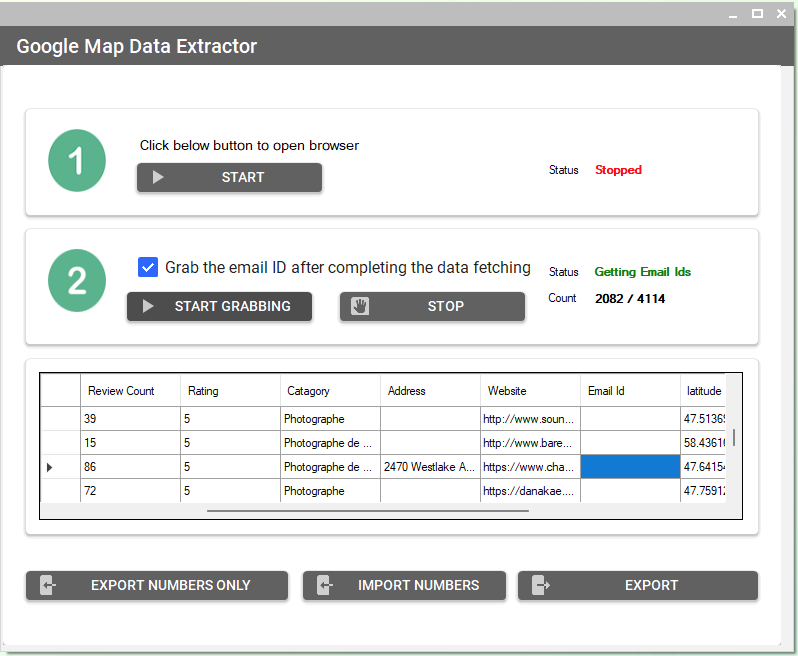
Task: Click the EXPORT NUMBERS ONLY button
Action: click(x=157, y=585)
